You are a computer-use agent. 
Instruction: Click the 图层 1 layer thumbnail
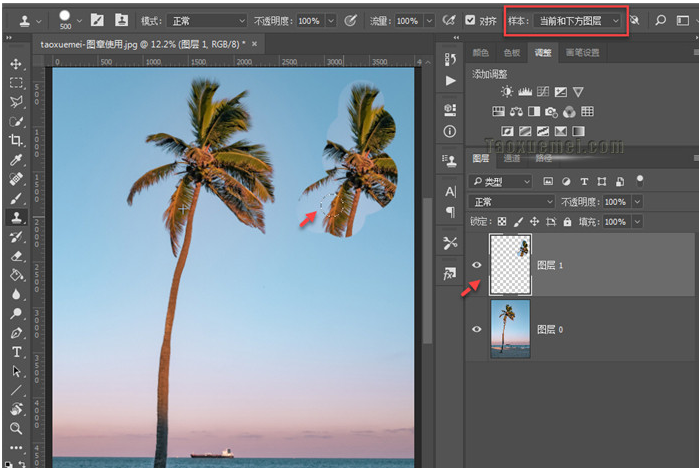(x=510, y=265)
